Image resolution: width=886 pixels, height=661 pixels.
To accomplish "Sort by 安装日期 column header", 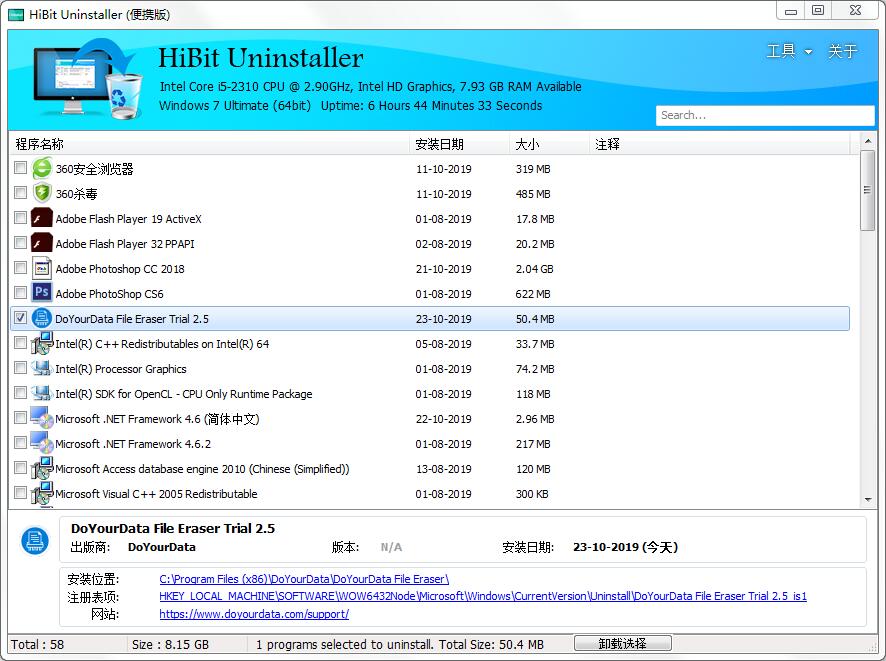I will coord(459,144).
